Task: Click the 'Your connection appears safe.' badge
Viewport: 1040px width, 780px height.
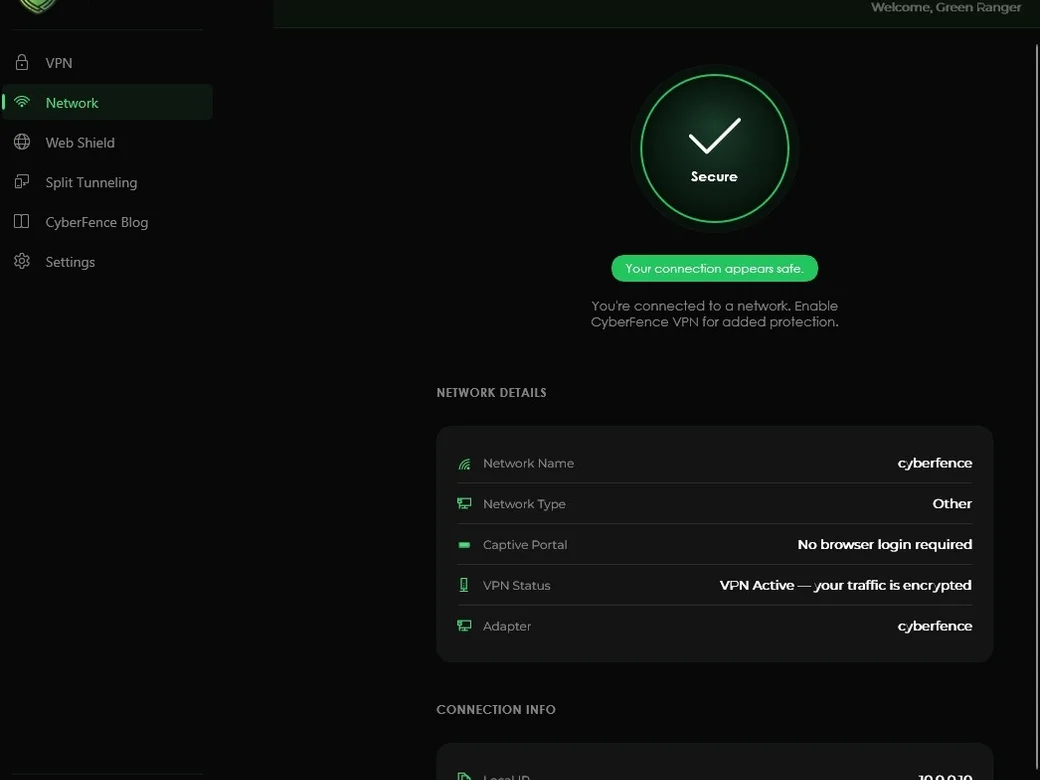Action: [x=714, y=268]
